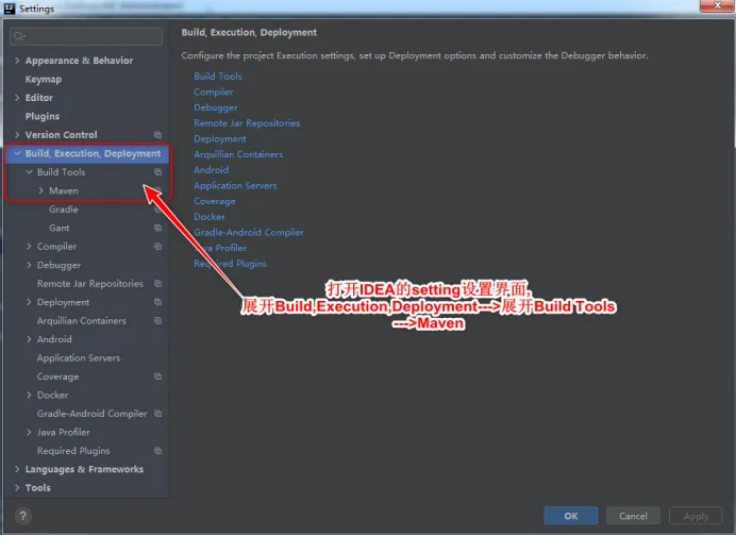The image size is (737, 537).
Task: Open the Compiler link
Action: [x=213, y=92]
